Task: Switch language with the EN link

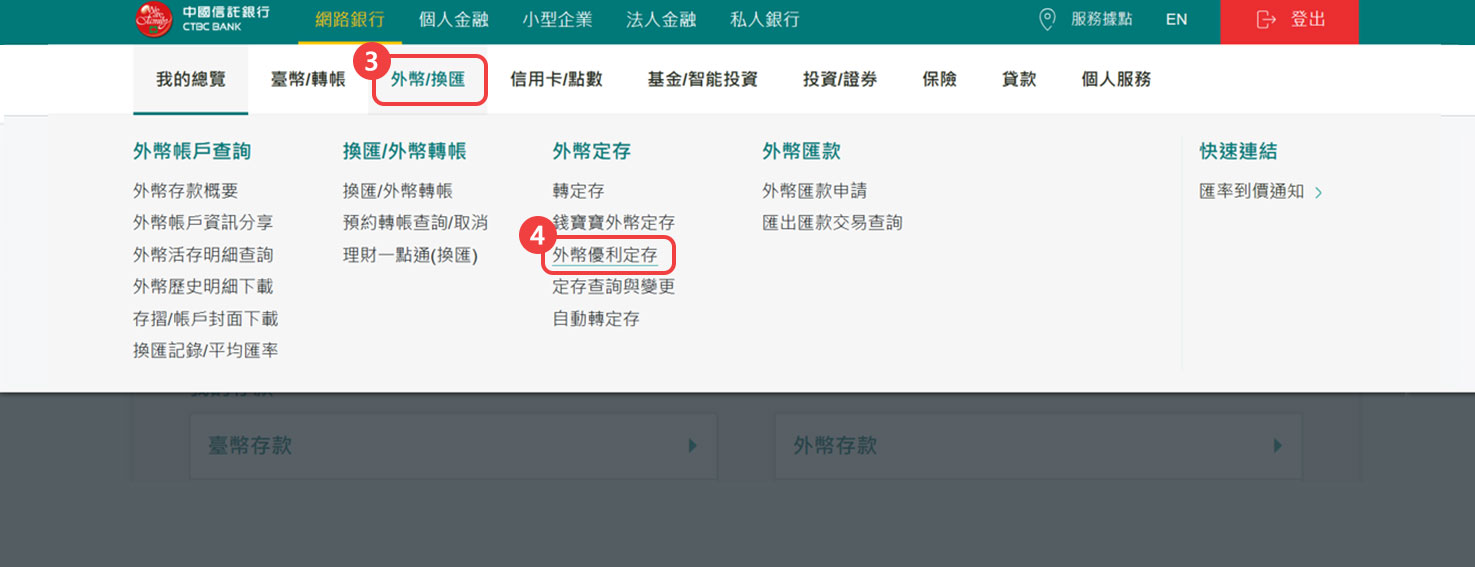Action: tap(1176, 19)
